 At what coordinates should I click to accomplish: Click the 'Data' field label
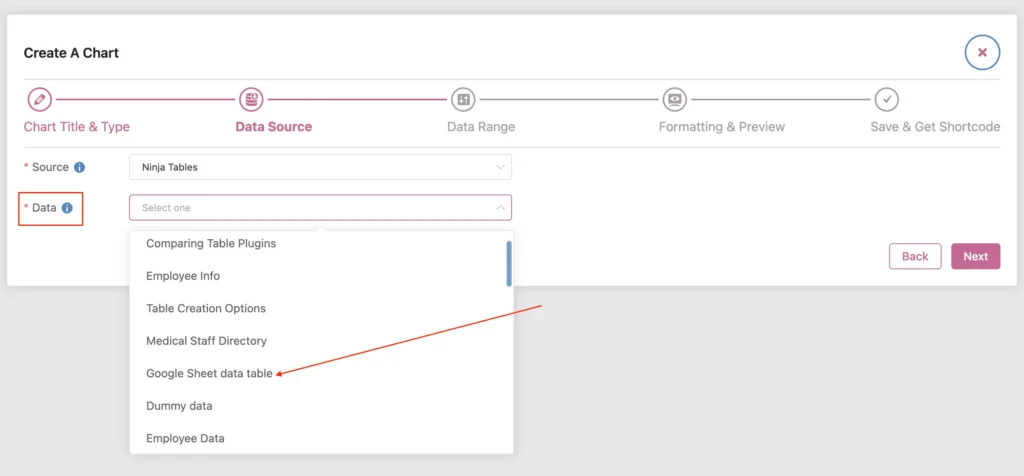click(44, 208)
